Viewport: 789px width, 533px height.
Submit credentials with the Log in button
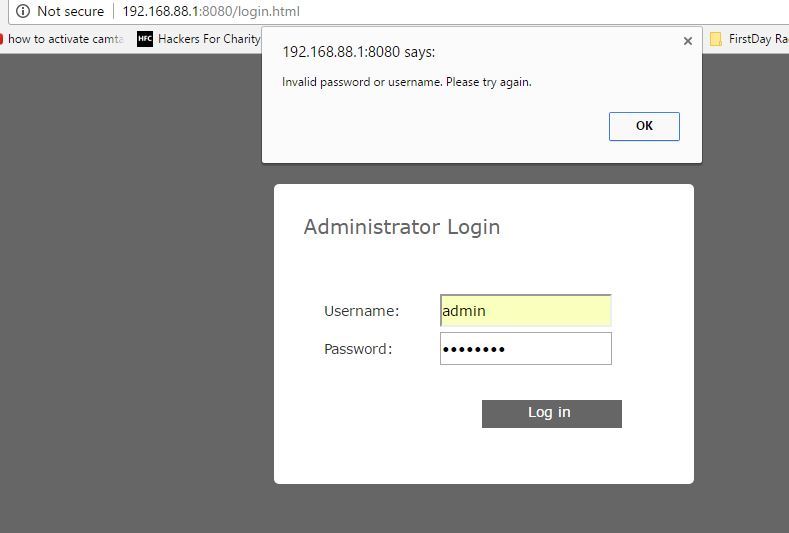click(551, 414)
